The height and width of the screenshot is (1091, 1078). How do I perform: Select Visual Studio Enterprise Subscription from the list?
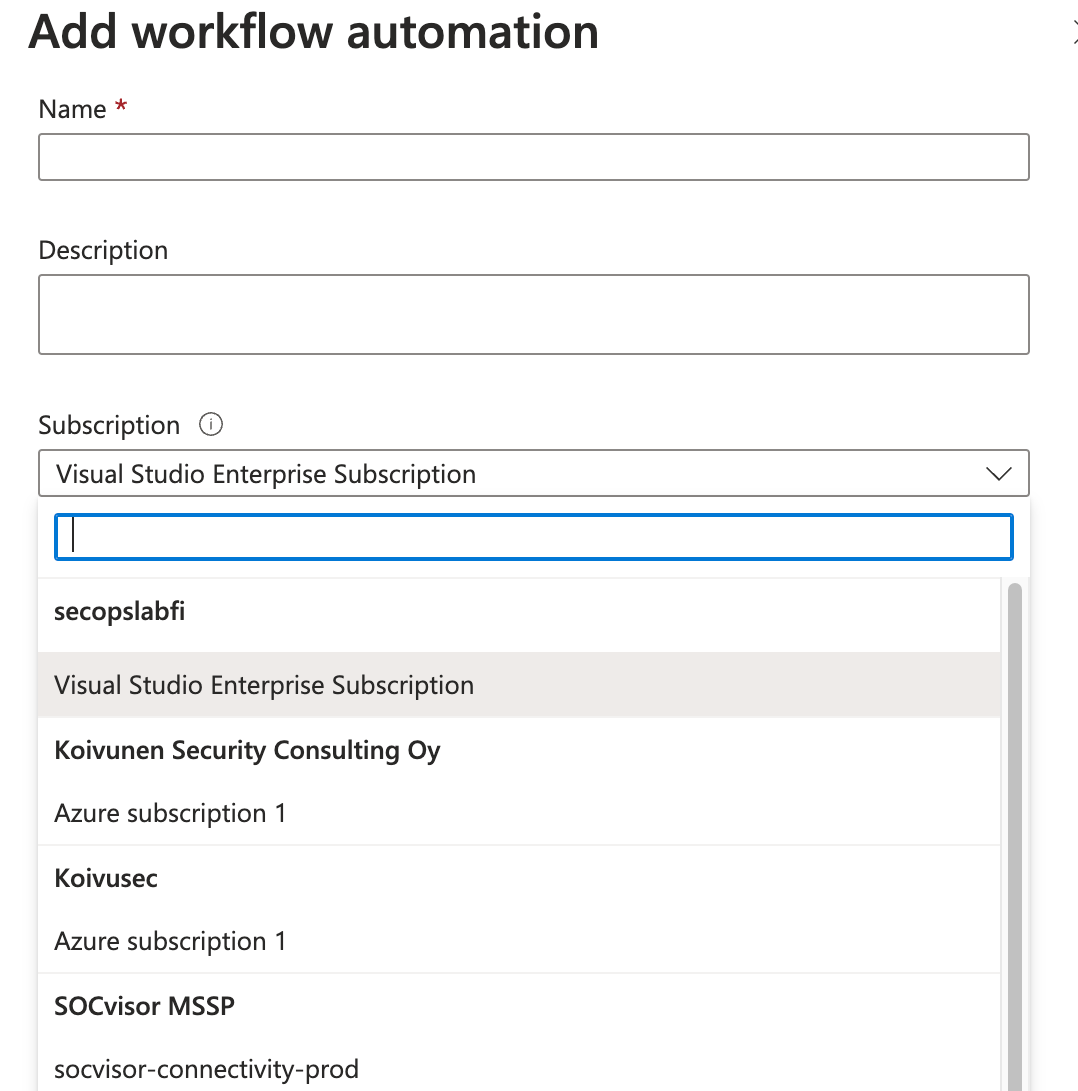pos(519,685)
